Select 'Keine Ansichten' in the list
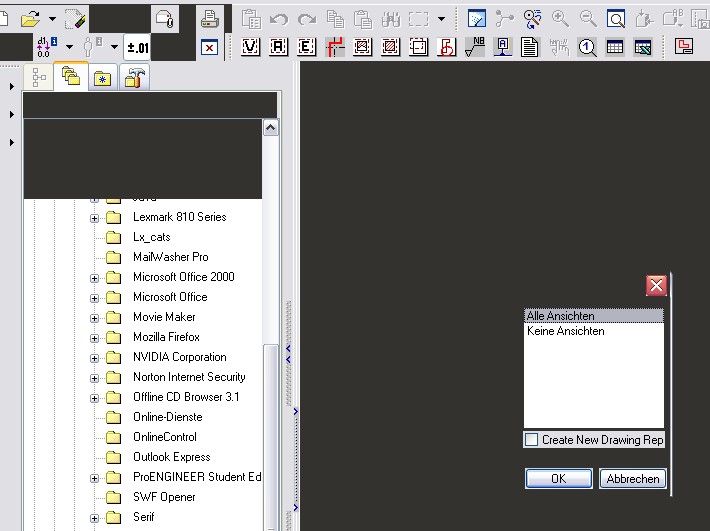This screenshot has height=531, width=710. [594, 331]
